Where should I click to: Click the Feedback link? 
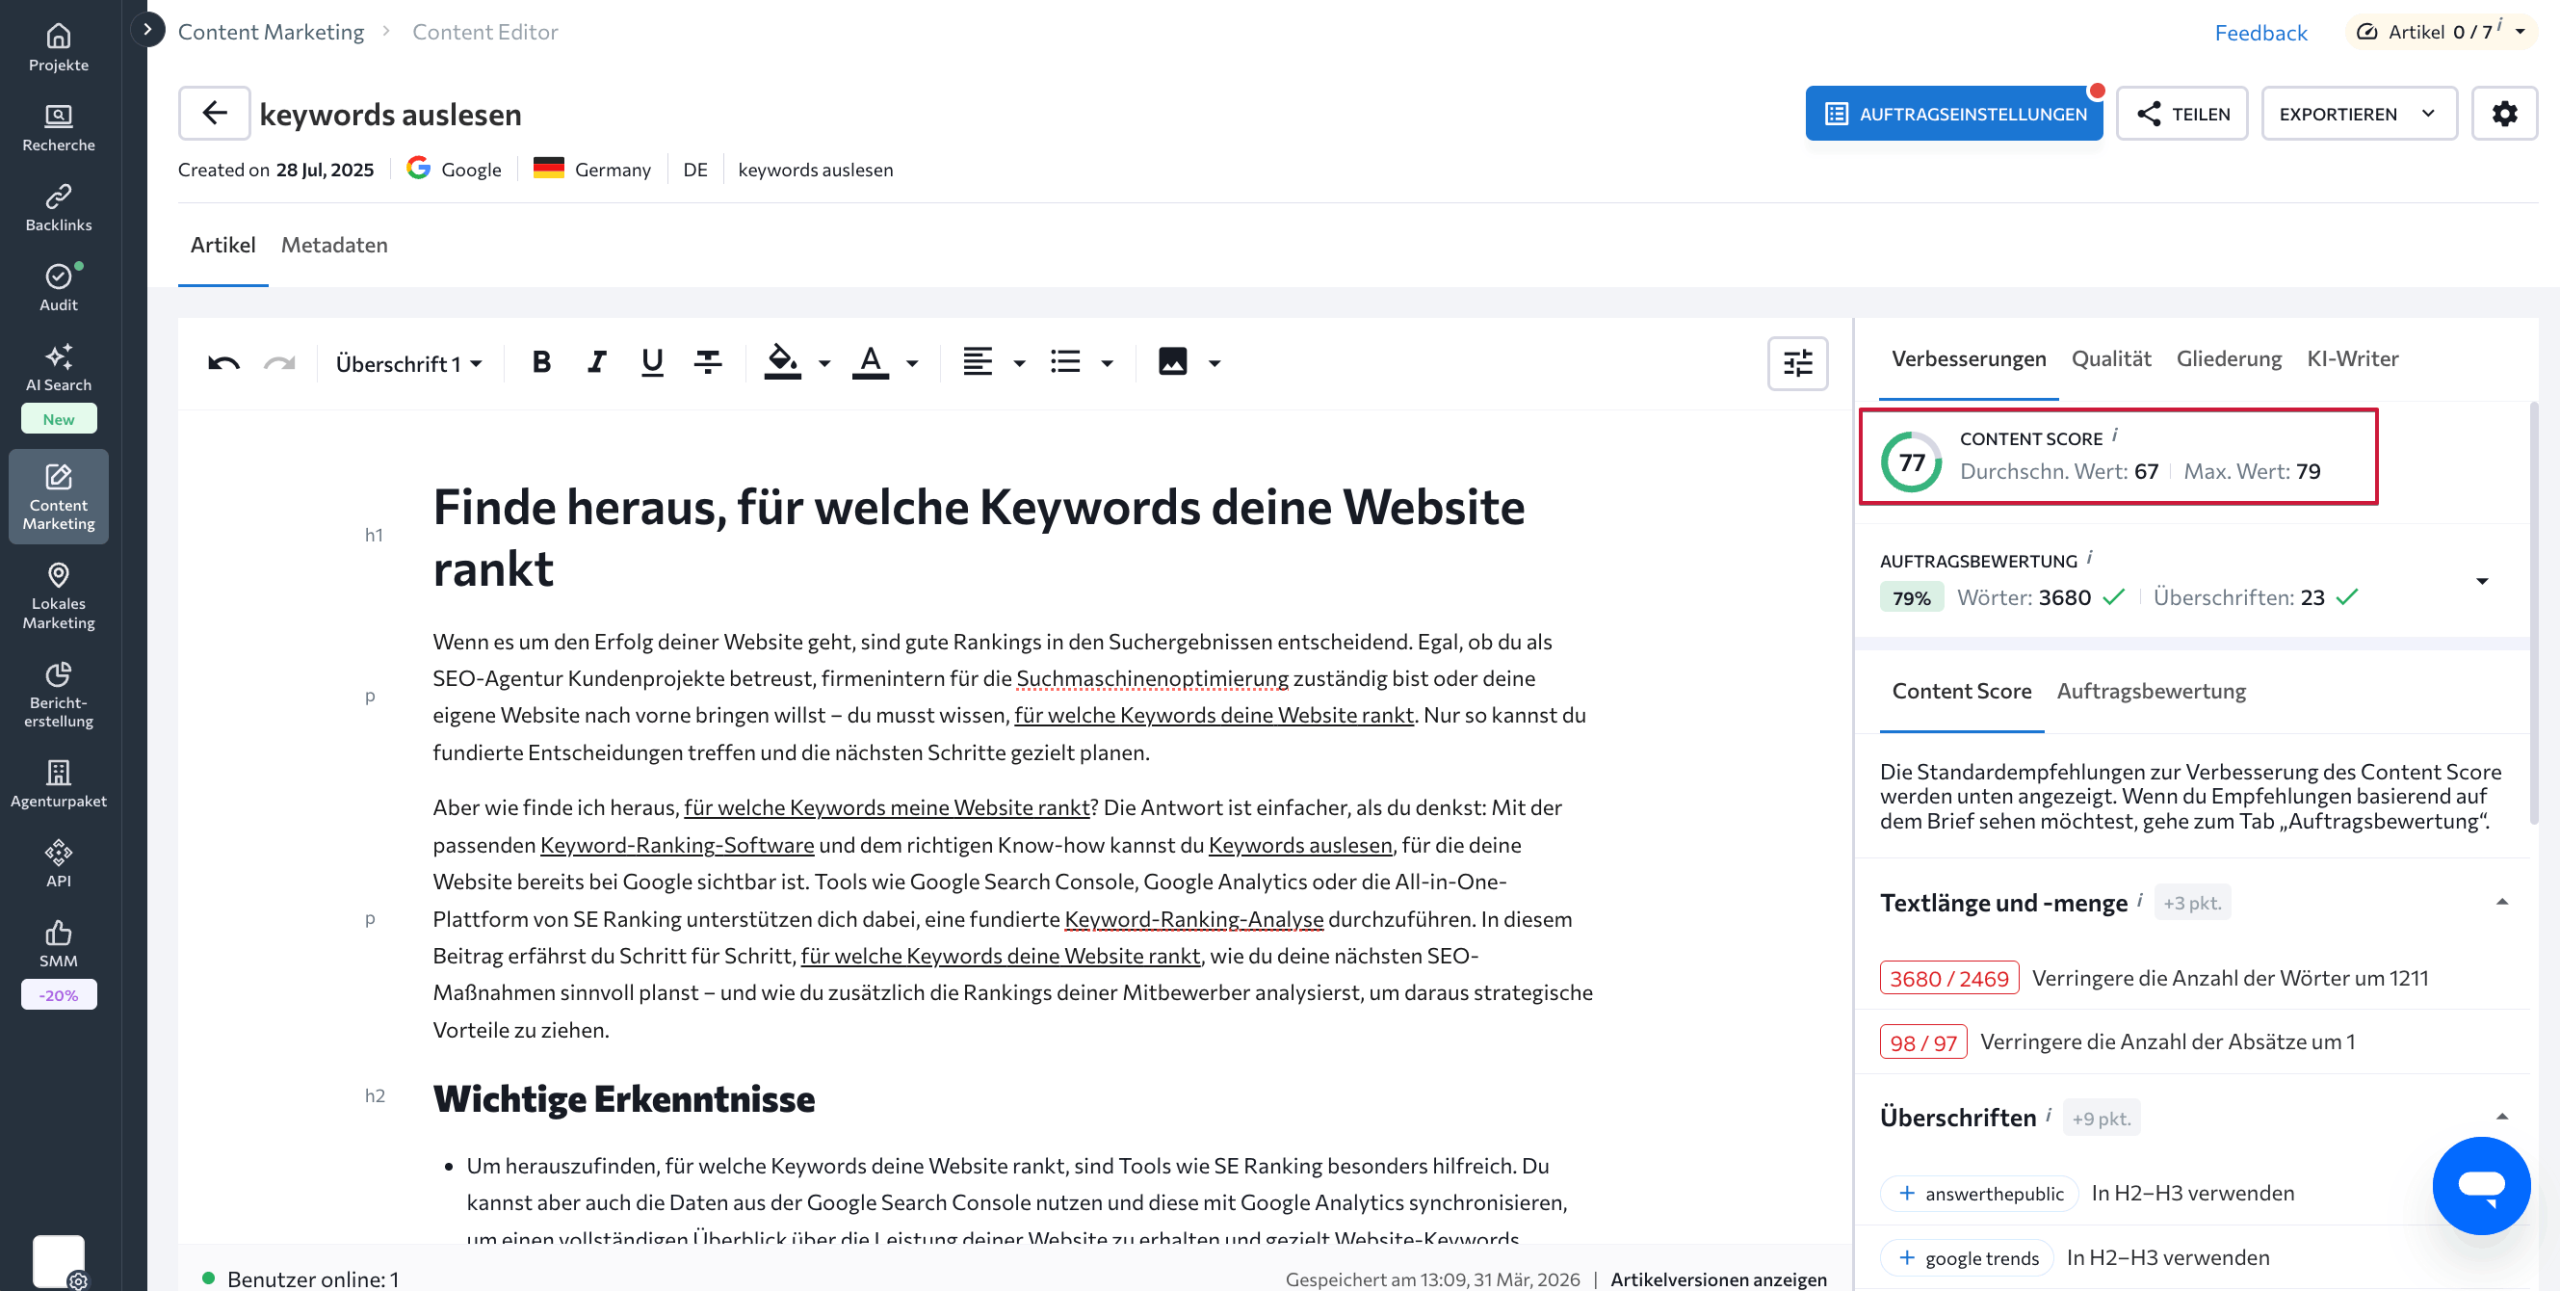[x=2261, y=31]
